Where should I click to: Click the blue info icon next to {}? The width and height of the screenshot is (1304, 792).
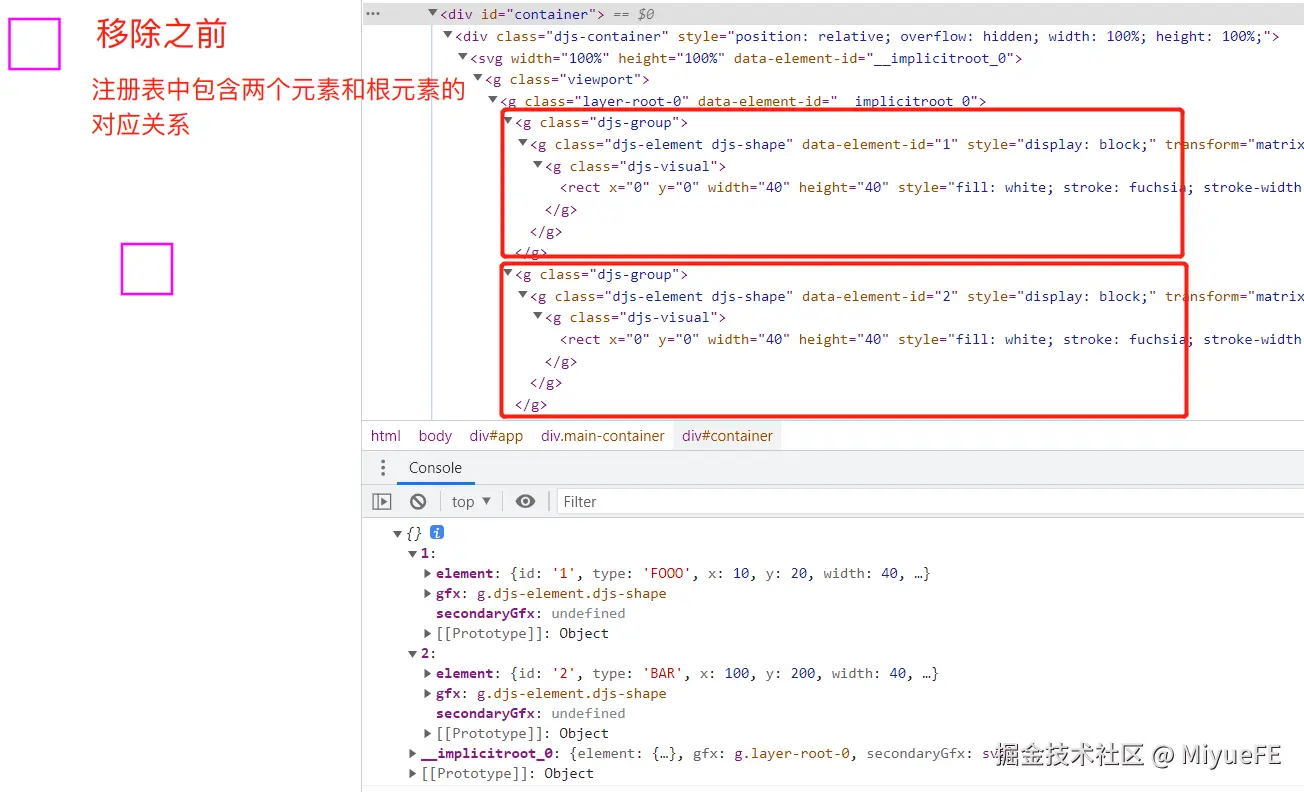coord(437,533)
